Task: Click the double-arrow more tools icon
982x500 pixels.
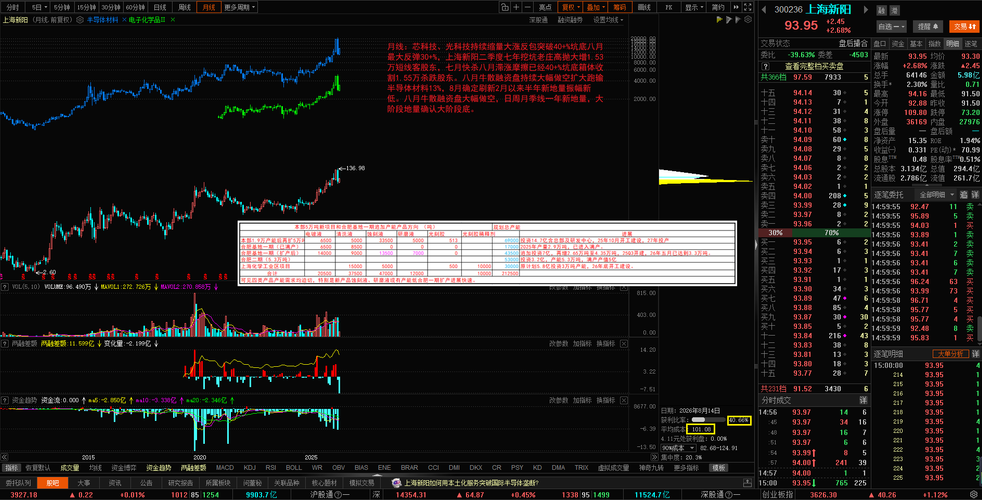Action: [735, 8]
